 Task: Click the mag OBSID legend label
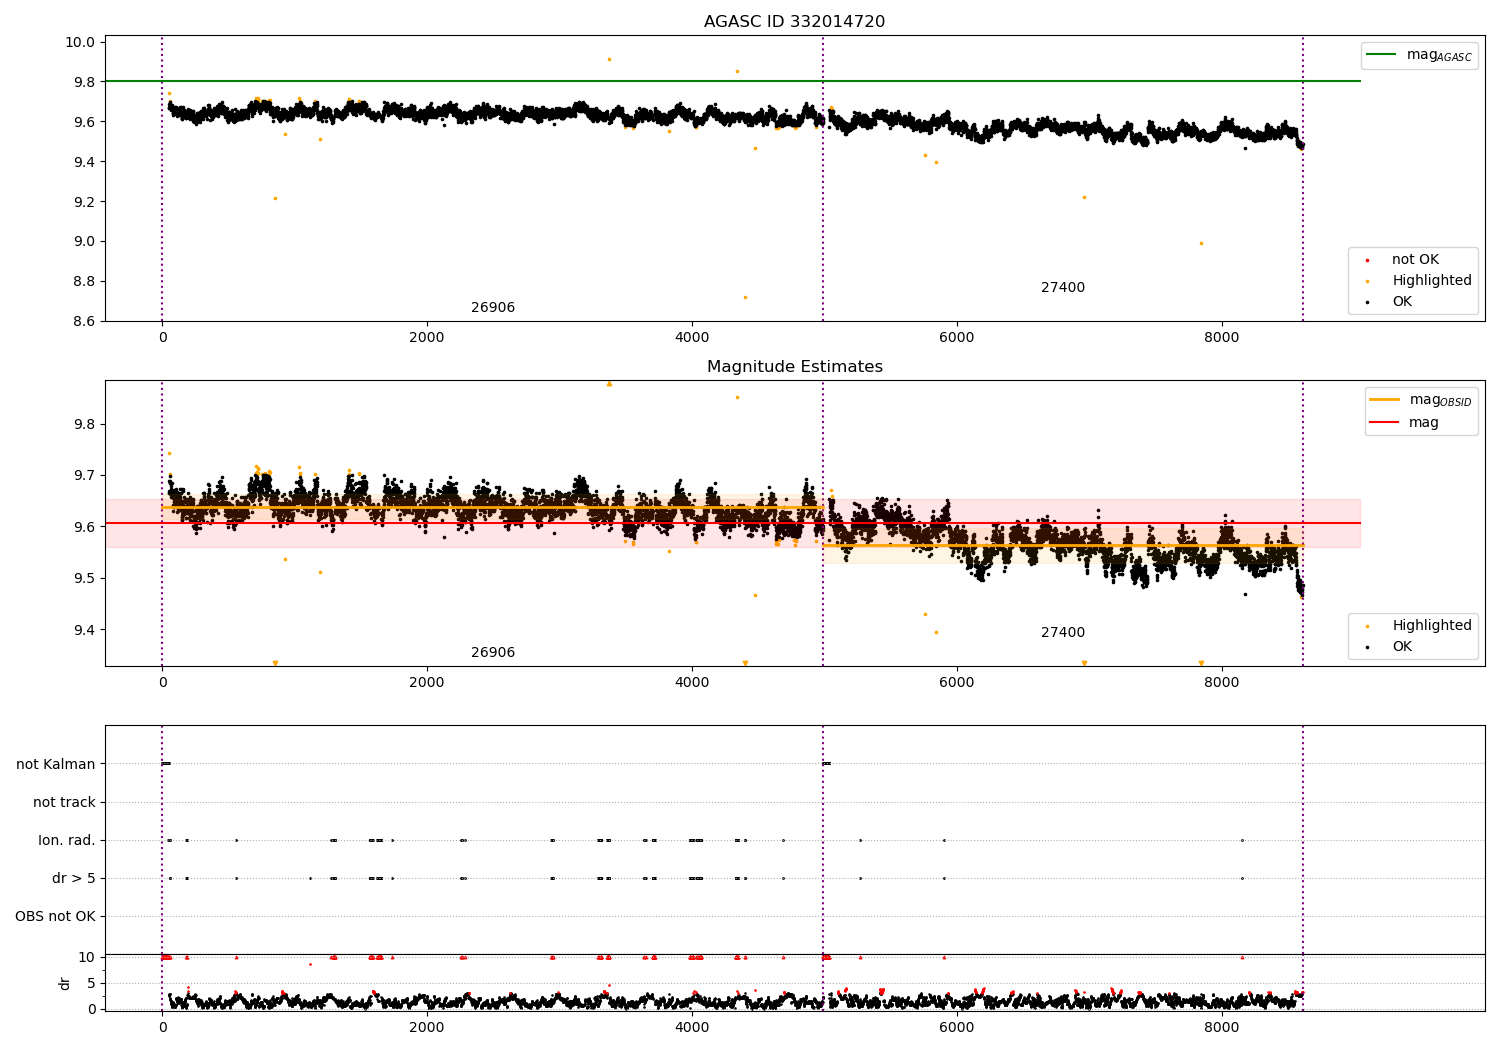click(x=1441, y=400)
